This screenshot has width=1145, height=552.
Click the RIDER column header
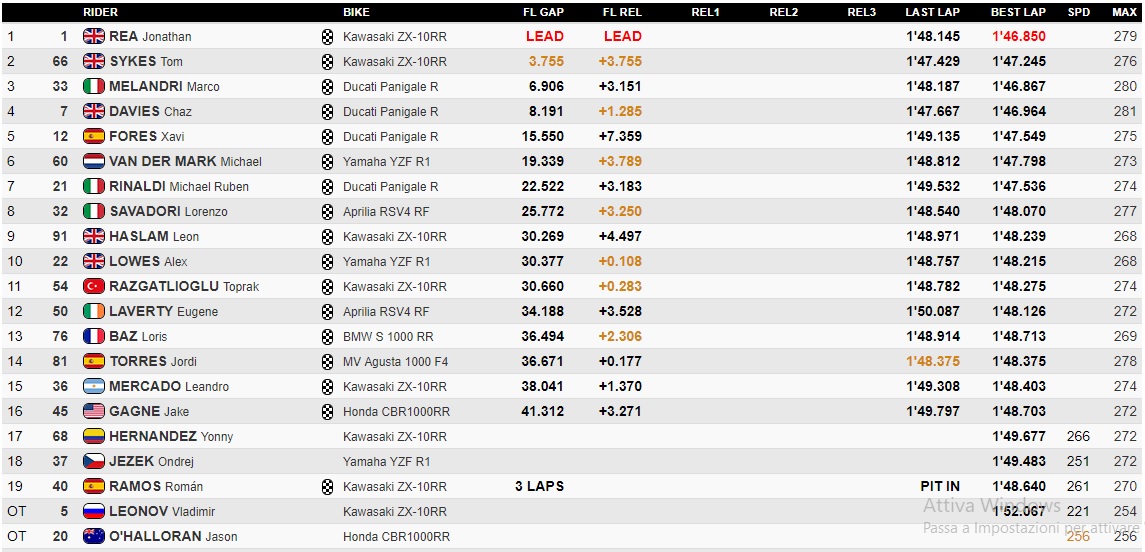point(100,12)
